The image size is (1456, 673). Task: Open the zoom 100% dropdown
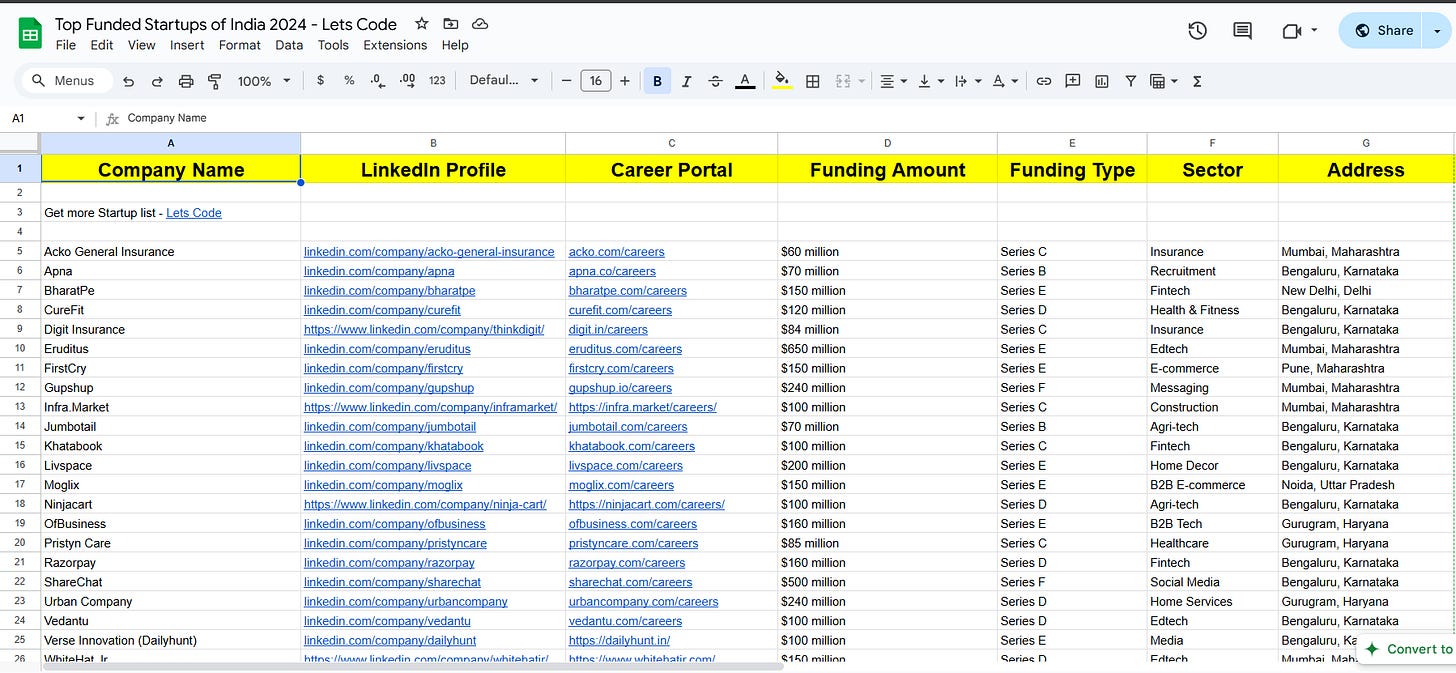pos(264,81)
